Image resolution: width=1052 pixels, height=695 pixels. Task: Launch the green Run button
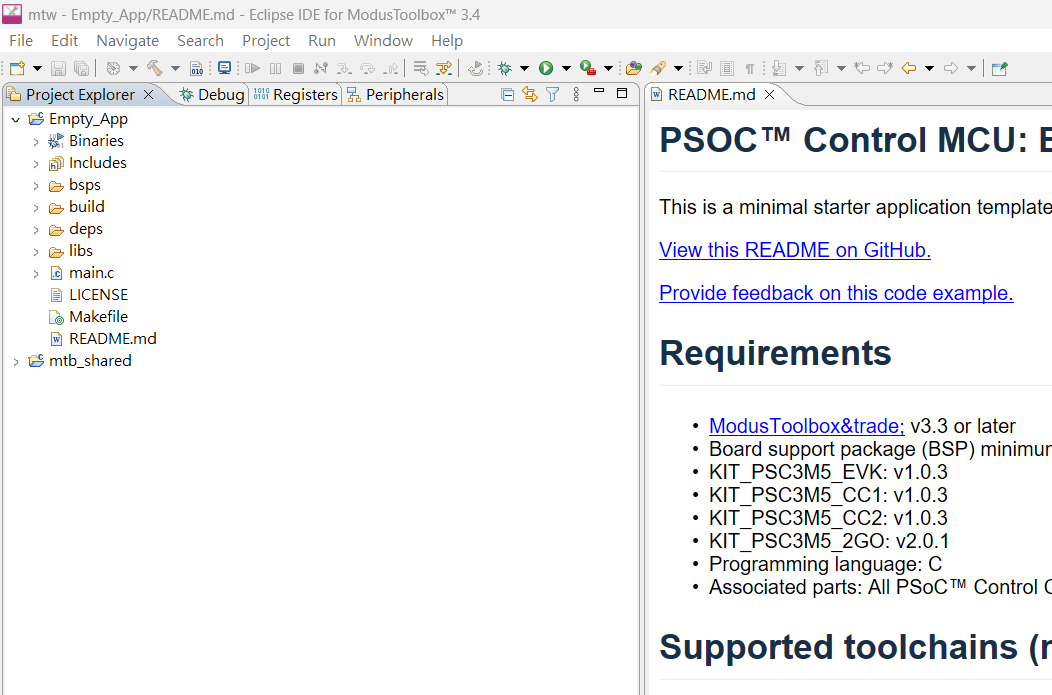pos(546,68)
